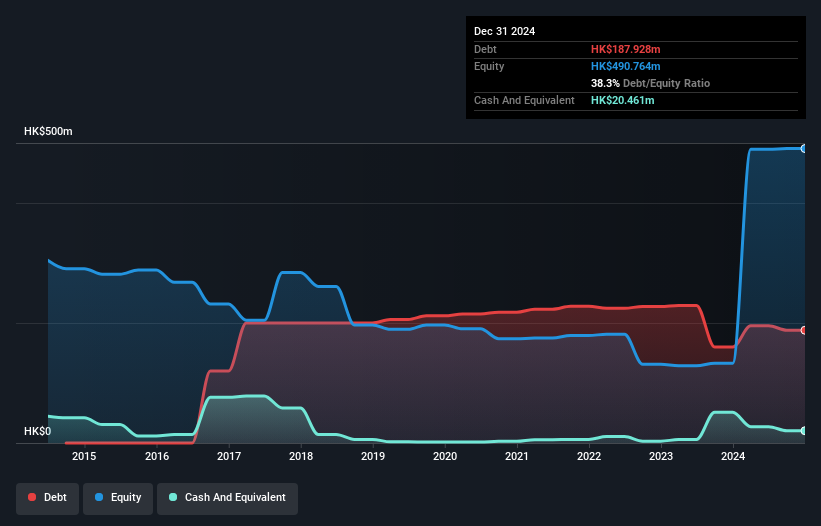The image size is (821, 526).
Task: Click the 2020 x-axis label
Action: (445, 456)
